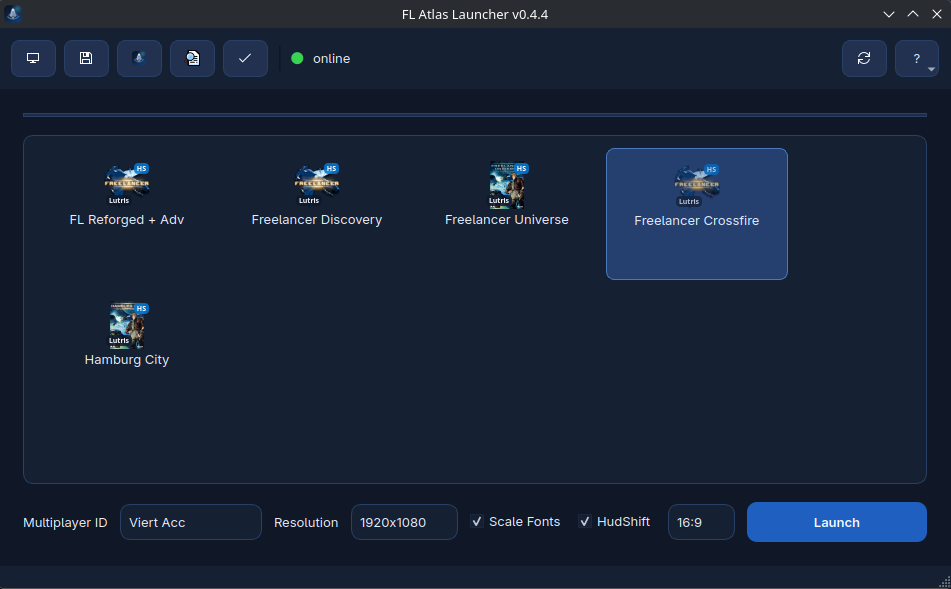Viewport: 951px width, 589px height.
Task: Click the online status label
Action: coord(331,58)
